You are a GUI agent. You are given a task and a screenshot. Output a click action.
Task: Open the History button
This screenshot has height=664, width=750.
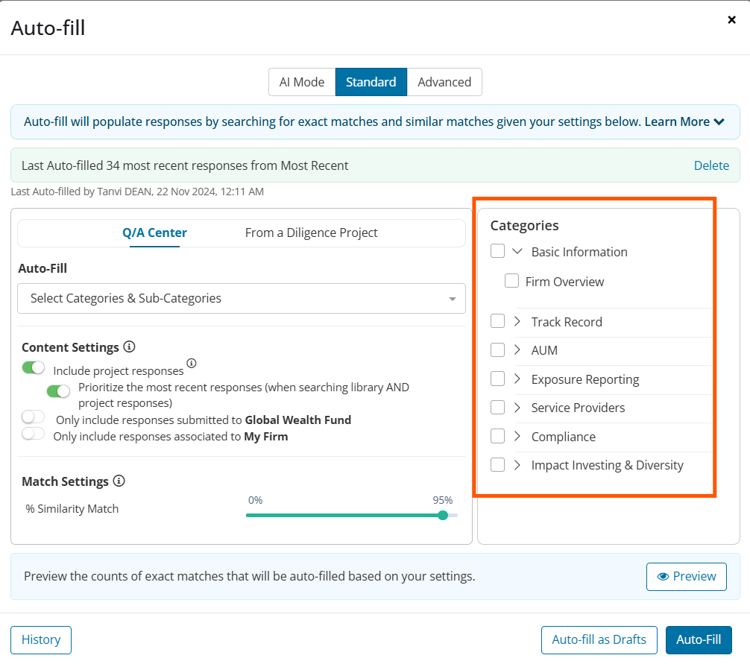(41, 640)
